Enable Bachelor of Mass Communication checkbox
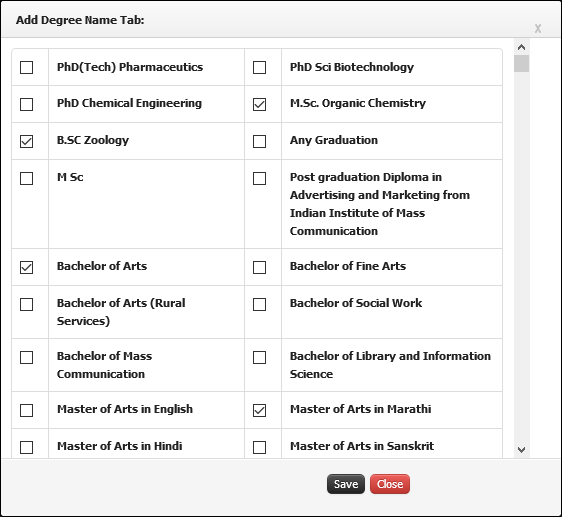Screen dimensions: 562x517 point(27,357)
